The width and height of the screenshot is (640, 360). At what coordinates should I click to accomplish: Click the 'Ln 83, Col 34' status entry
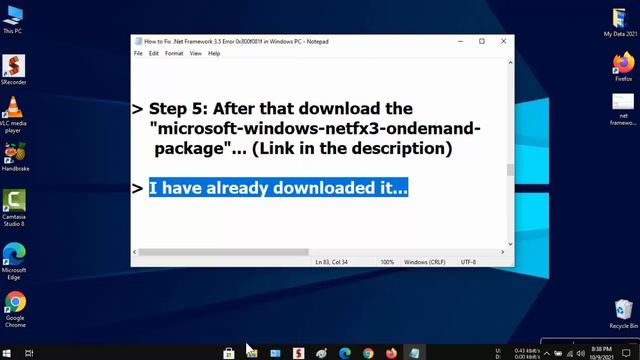pos(331,262)
